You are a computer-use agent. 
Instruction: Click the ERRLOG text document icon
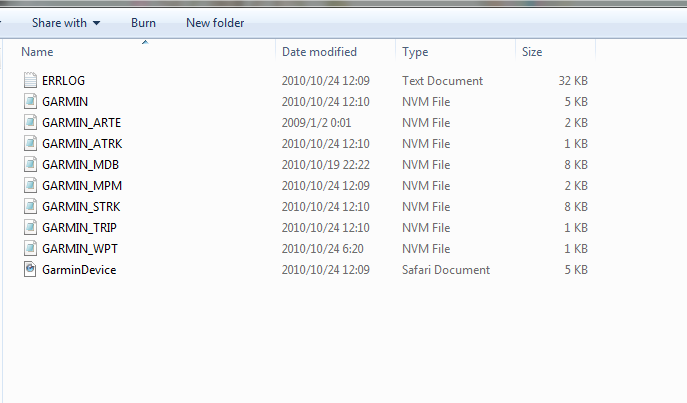coord(29,80)
